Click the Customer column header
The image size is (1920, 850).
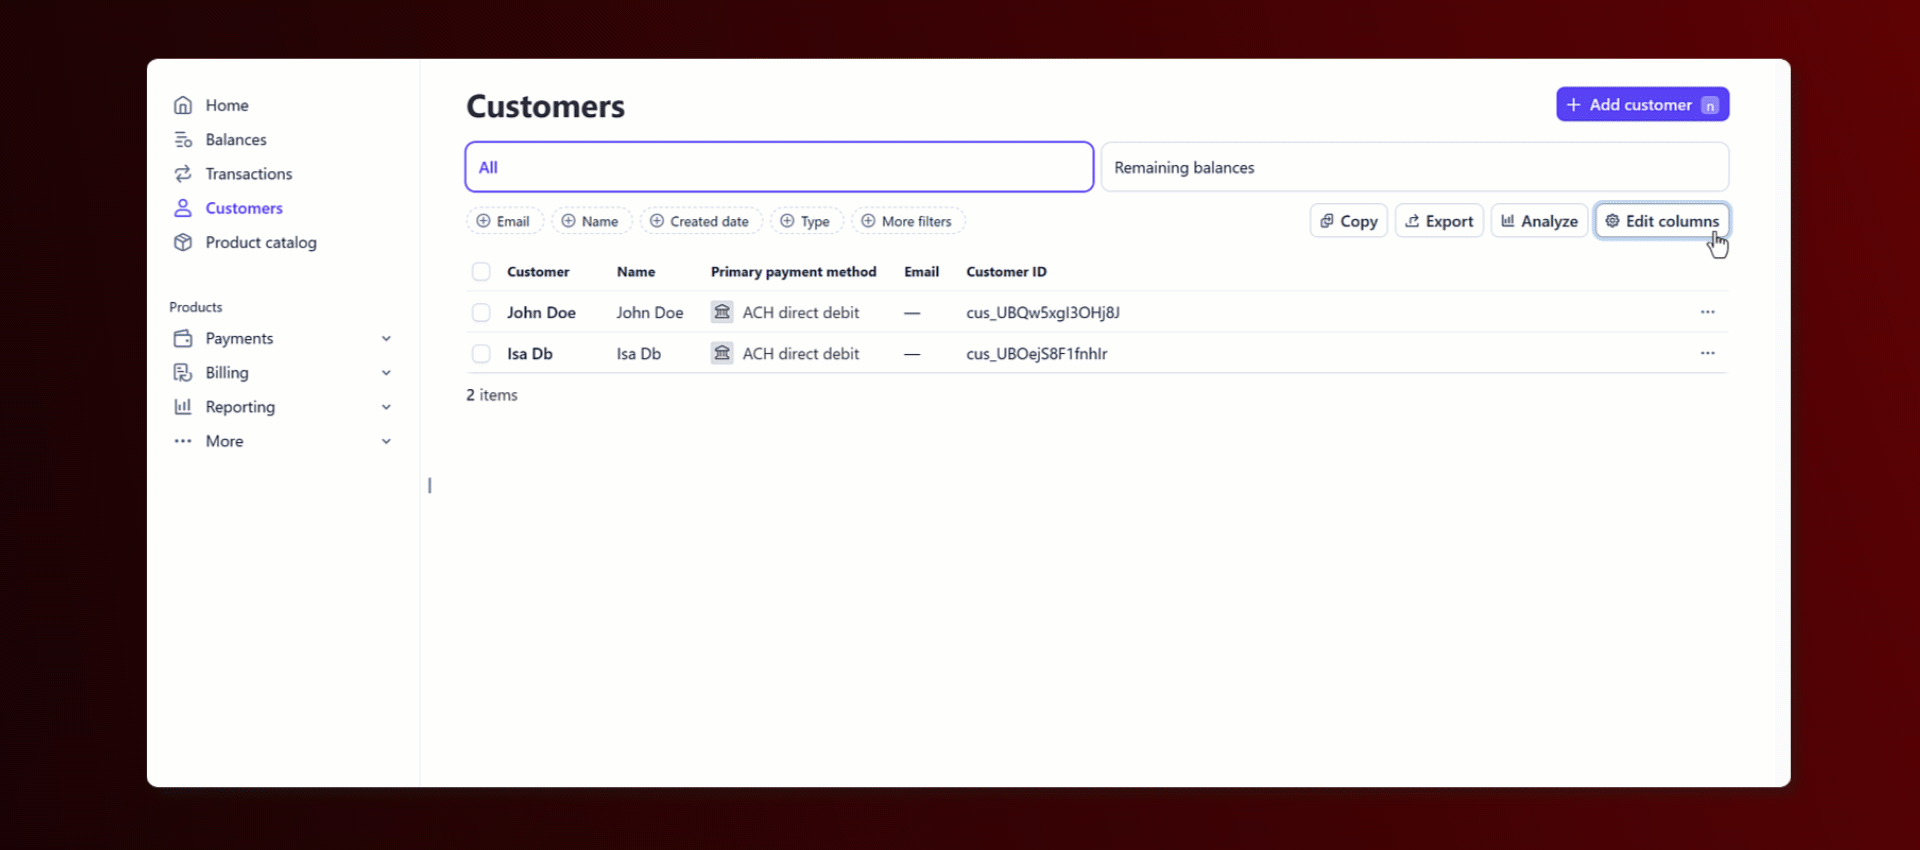[538, 272]
